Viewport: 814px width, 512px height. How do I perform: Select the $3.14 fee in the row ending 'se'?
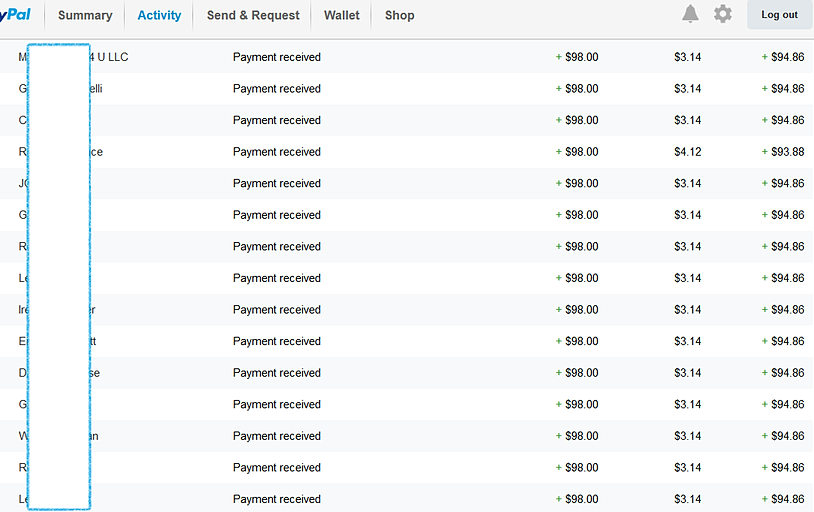688,373
